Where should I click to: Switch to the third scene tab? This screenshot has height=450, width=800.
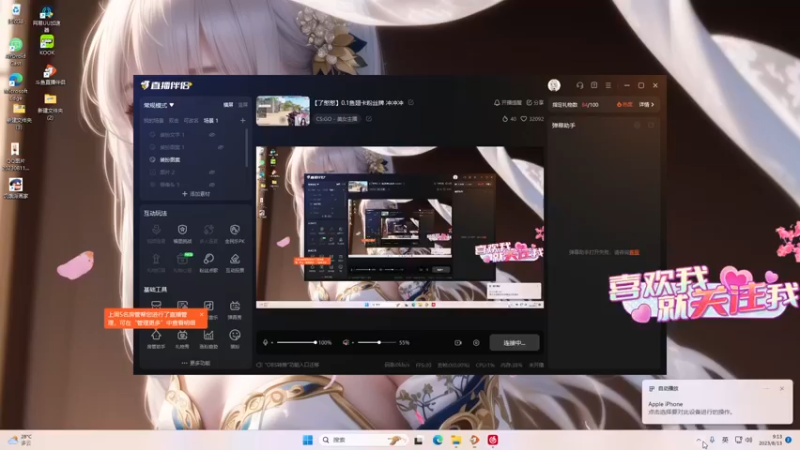[191, 120]
